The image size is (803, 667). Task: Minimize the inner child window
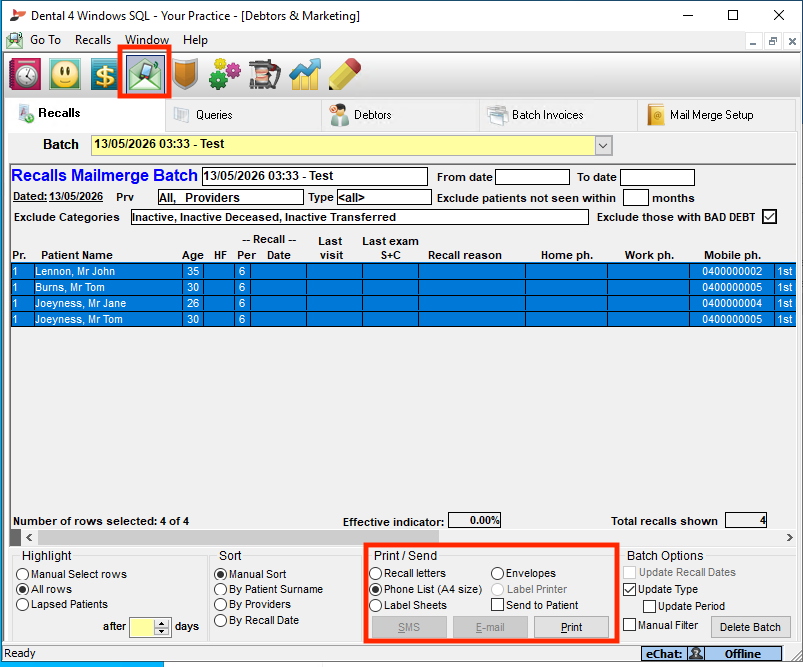coord(753,41)
